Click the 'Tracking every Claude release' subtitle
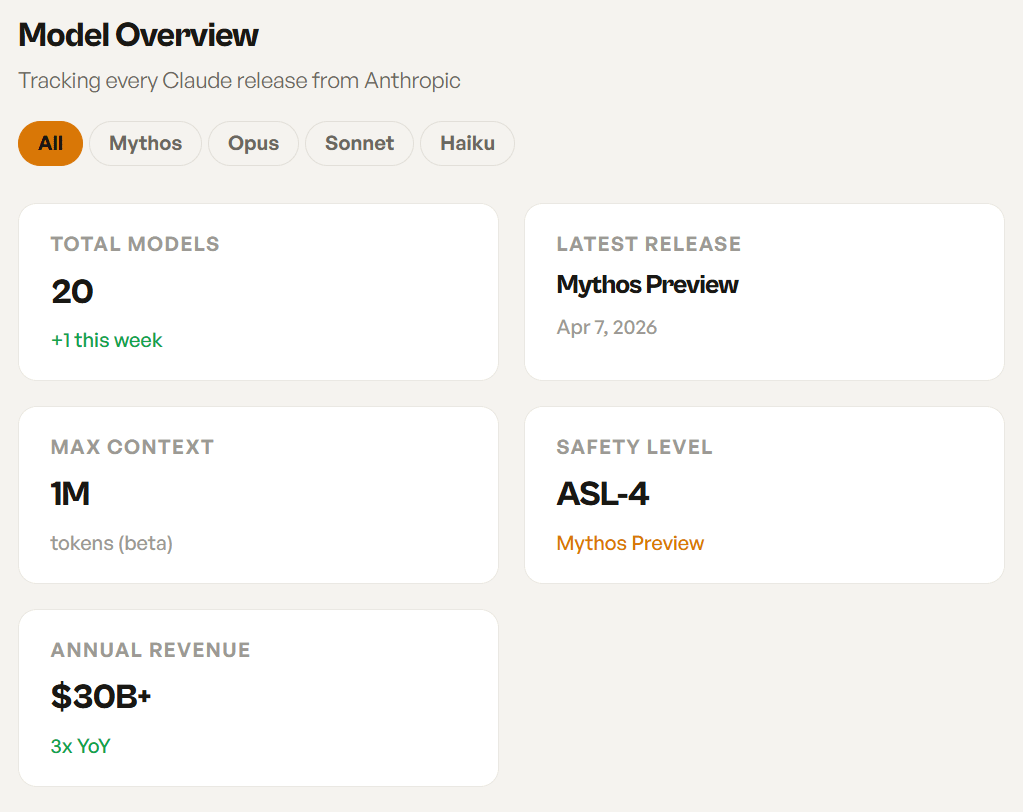Viewport: 1023px width, 812px height. pyautogui.click(x=239, y=81)
